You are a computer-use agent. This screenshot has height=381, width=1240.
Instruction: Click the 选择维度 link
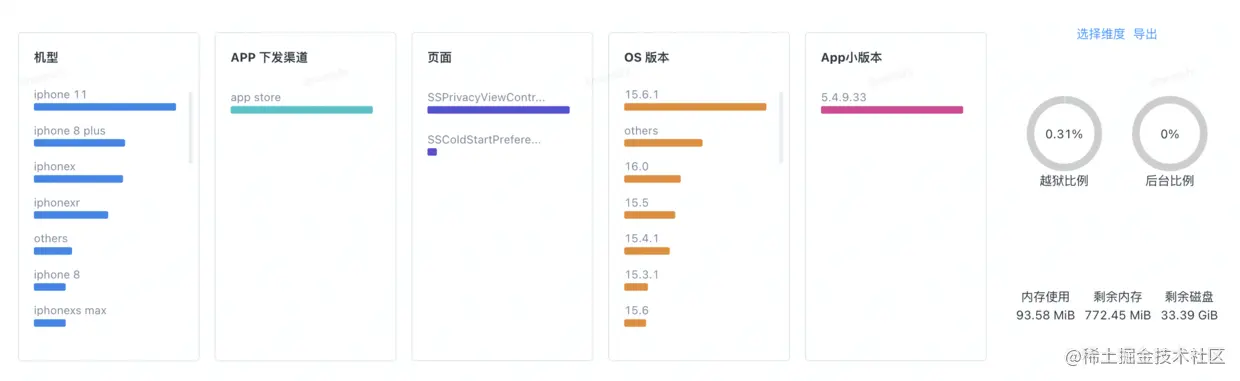[1100, 34]
